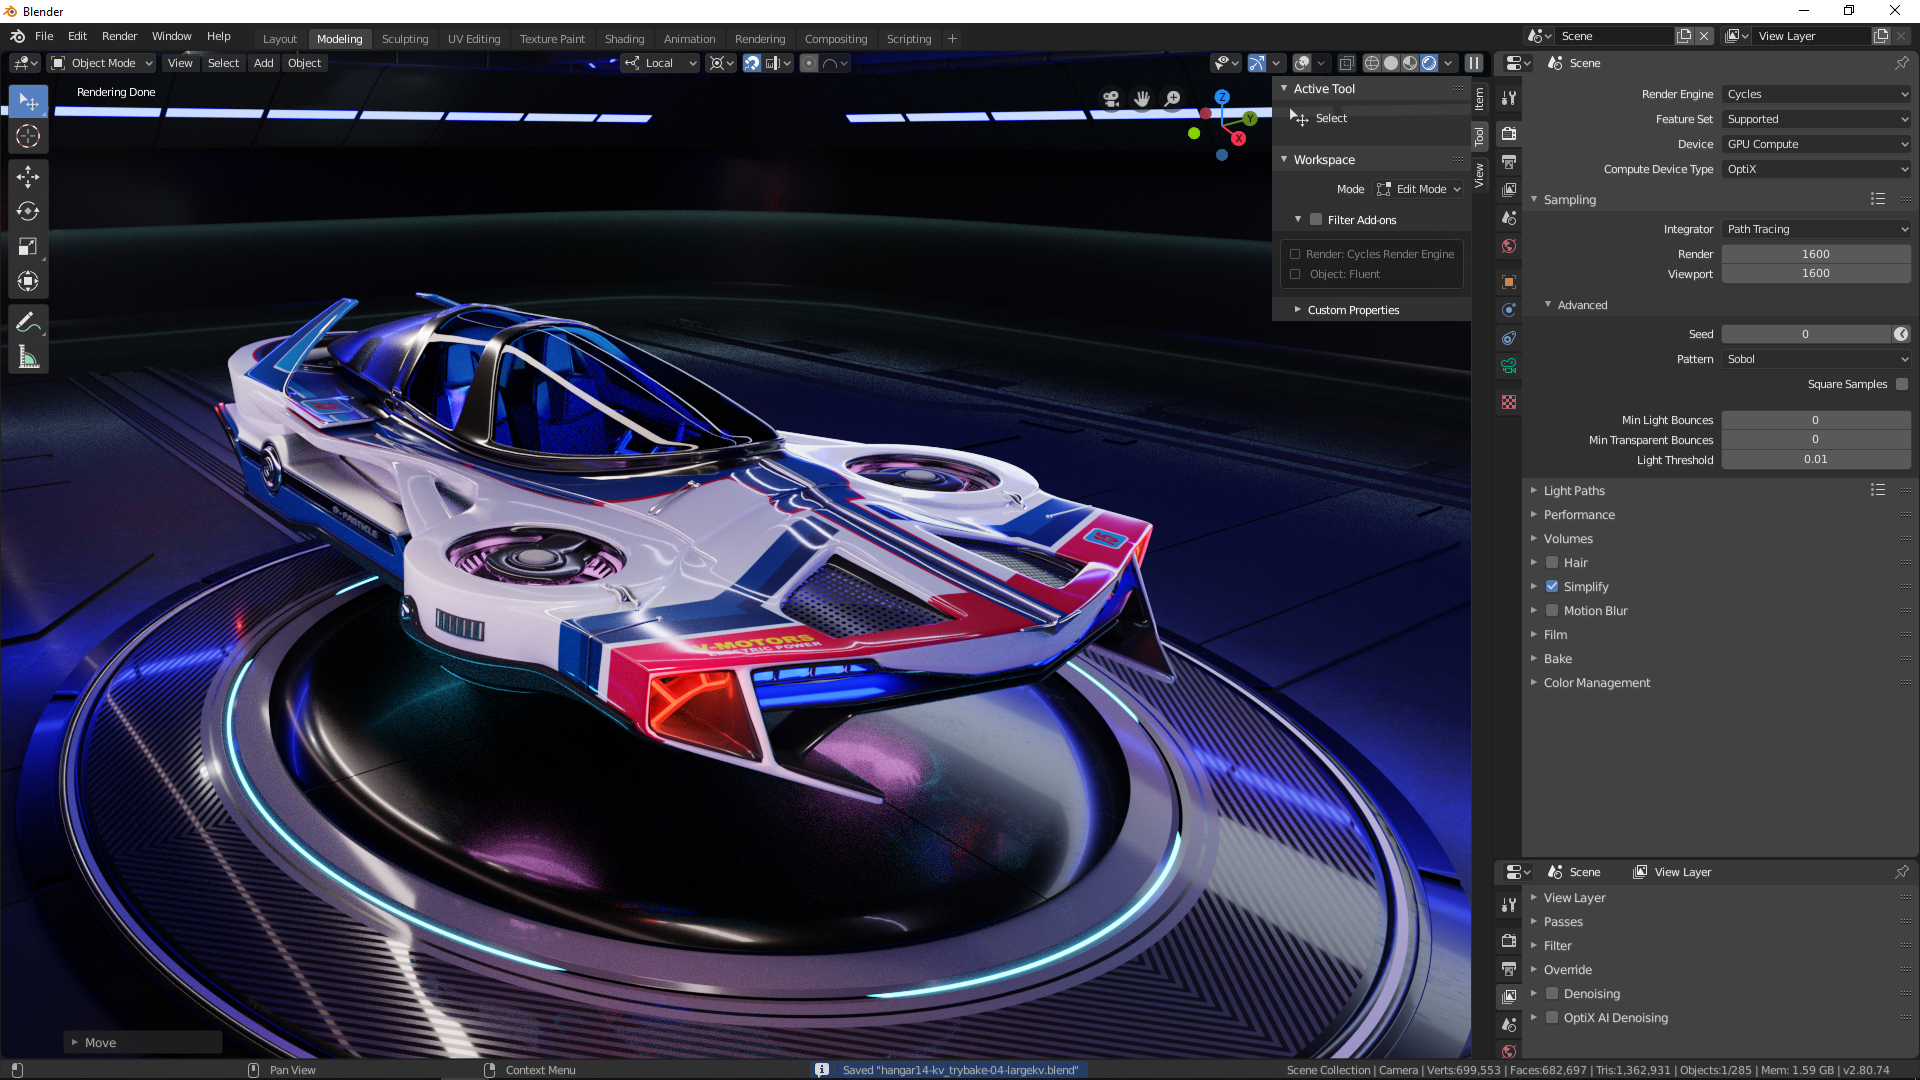Click the Transform tool icon

(x=29, y=281)
